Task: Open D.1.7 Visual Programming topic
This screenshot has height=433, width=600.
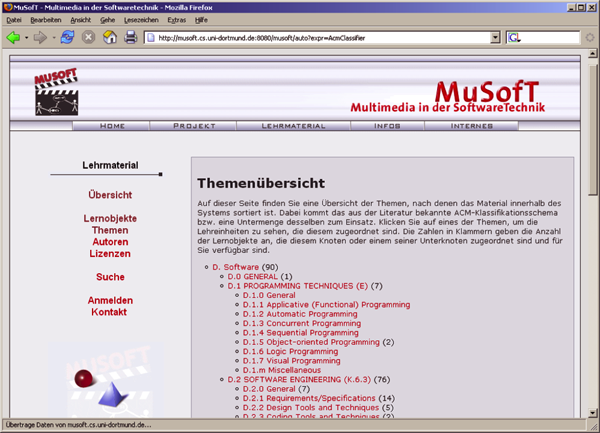Action: 292,361
